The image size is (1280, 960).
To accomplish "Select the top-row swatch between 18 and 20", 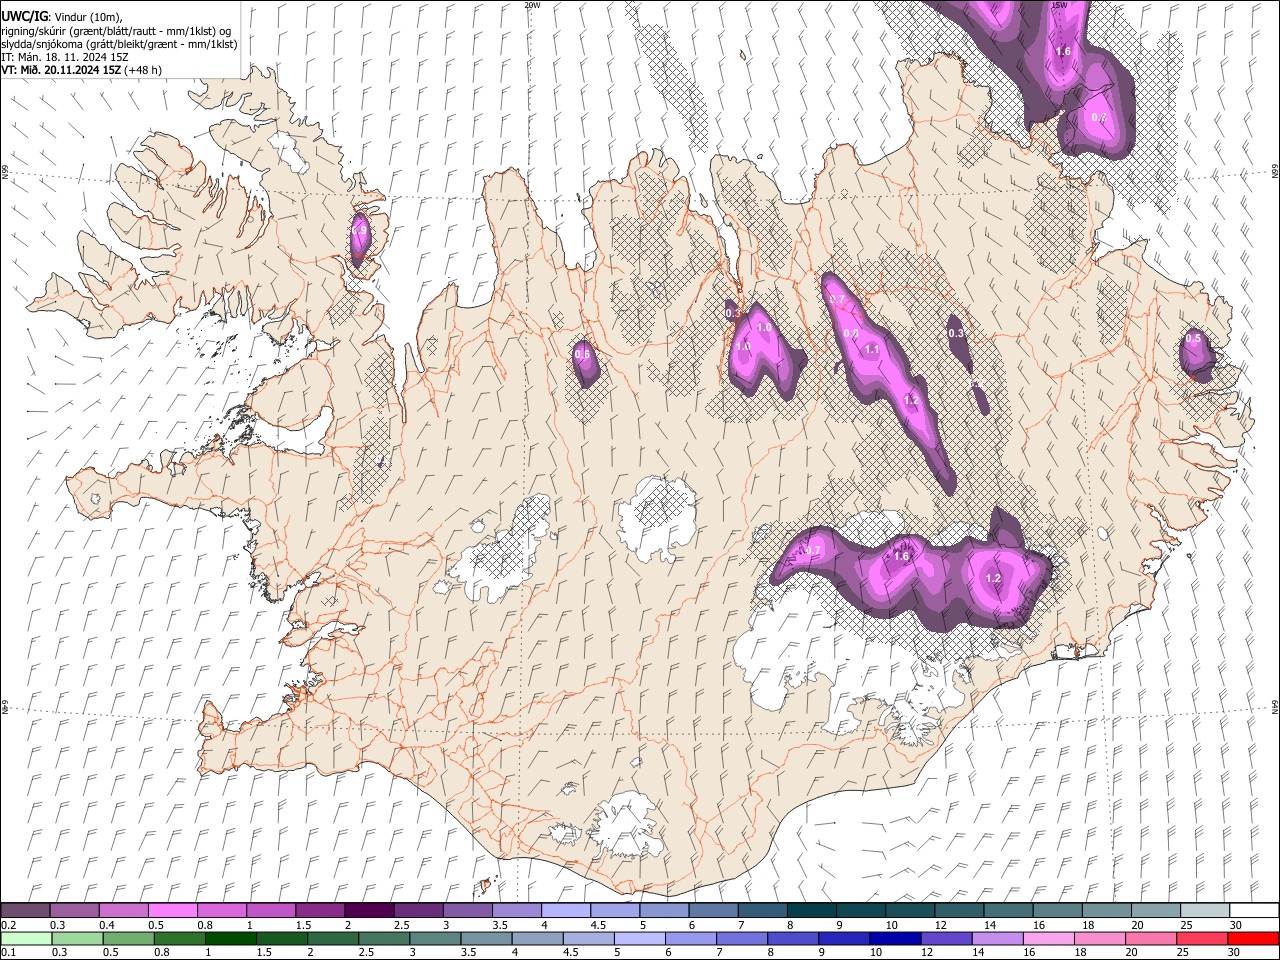I will [x=1105, y=911].
